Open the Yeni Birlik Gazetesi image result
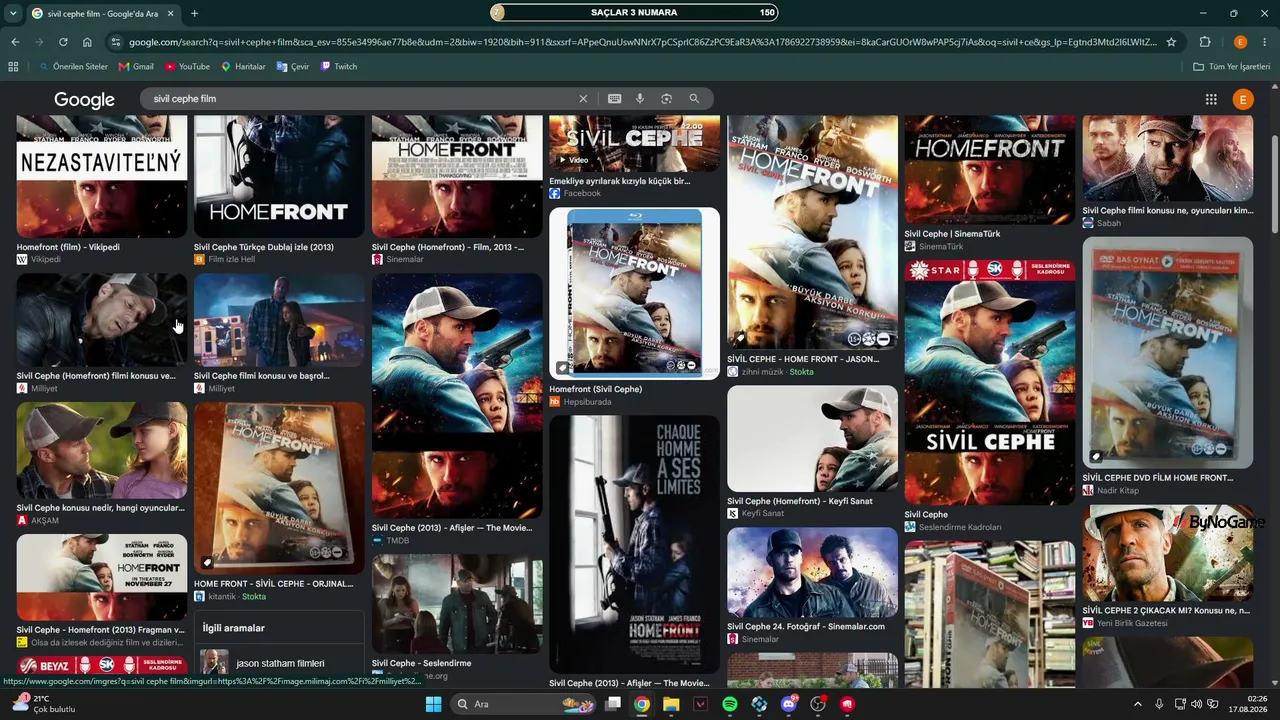 pos(1167,553)
